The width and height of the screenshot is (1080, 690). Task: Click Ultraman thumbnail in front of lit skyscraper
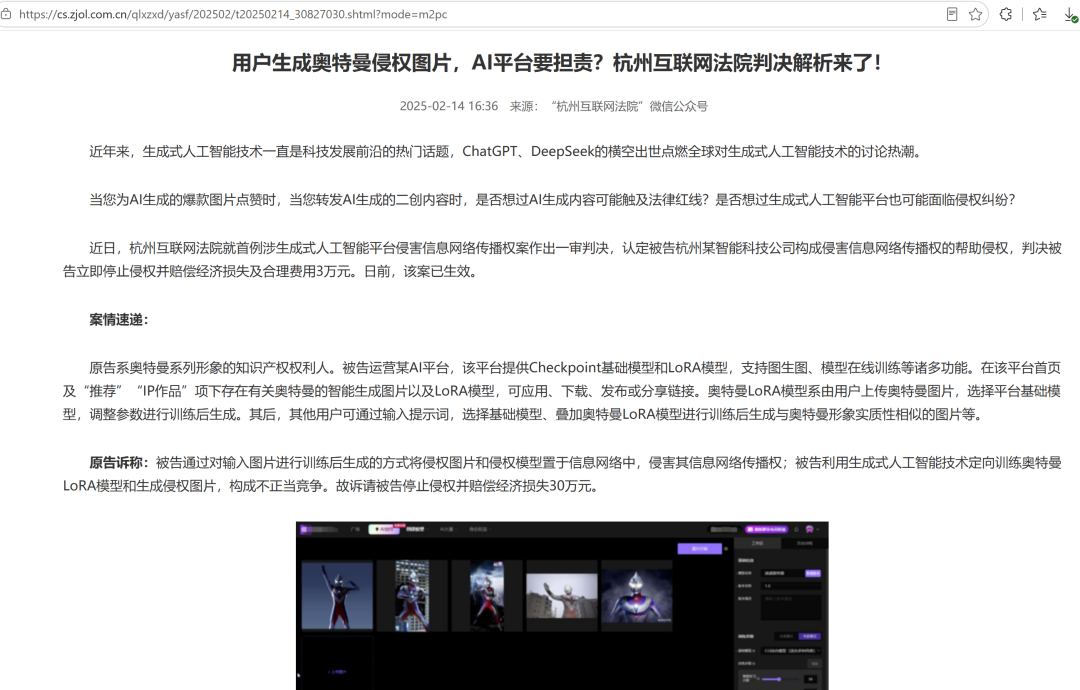point(412,596)
